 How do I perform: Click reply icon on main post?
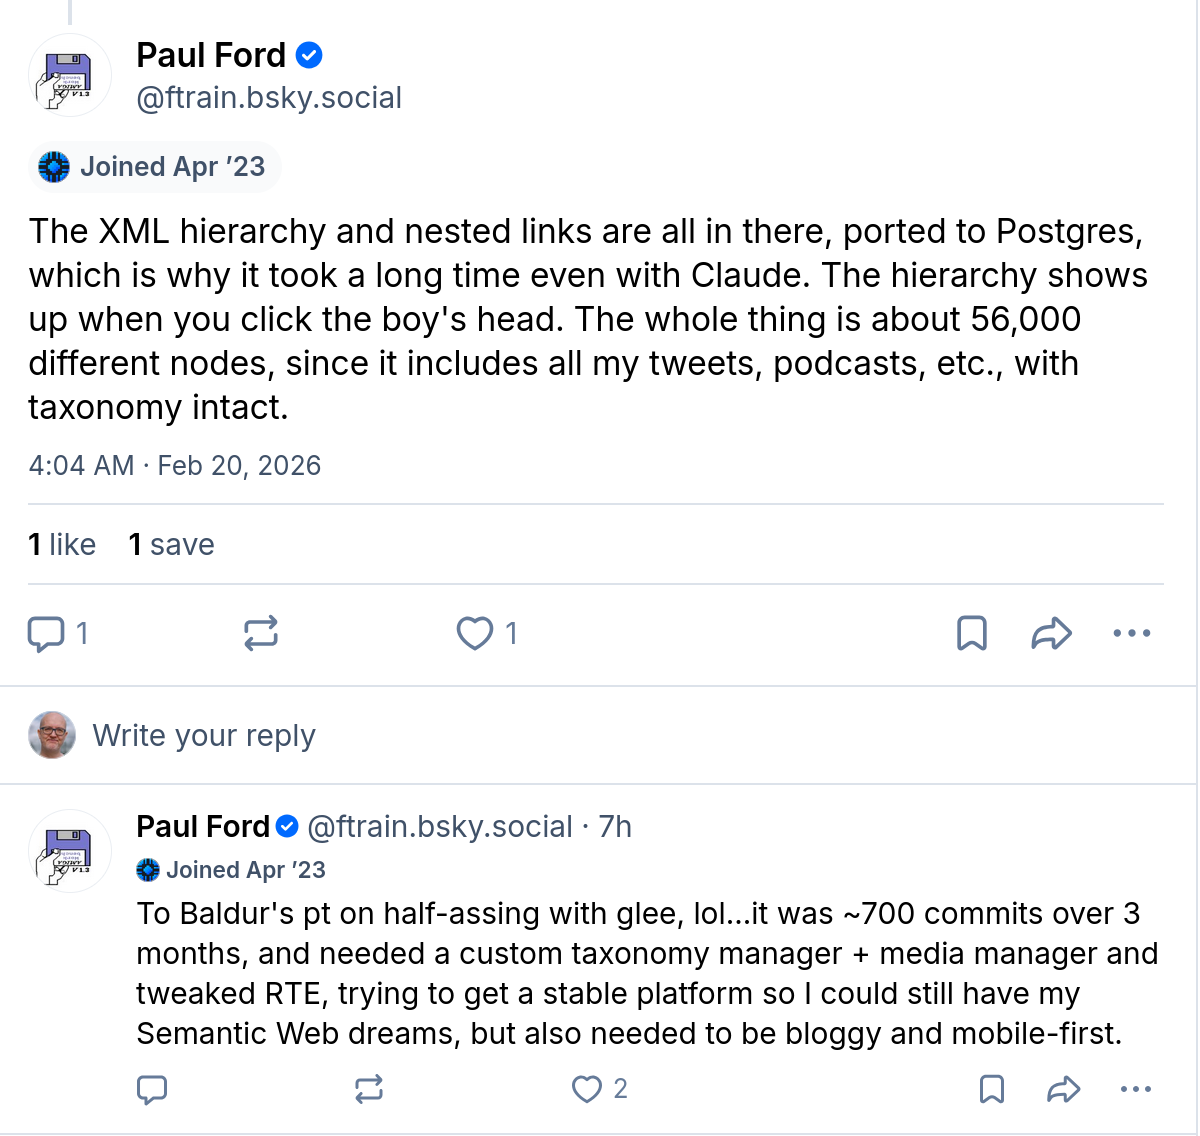pos(46,634)
